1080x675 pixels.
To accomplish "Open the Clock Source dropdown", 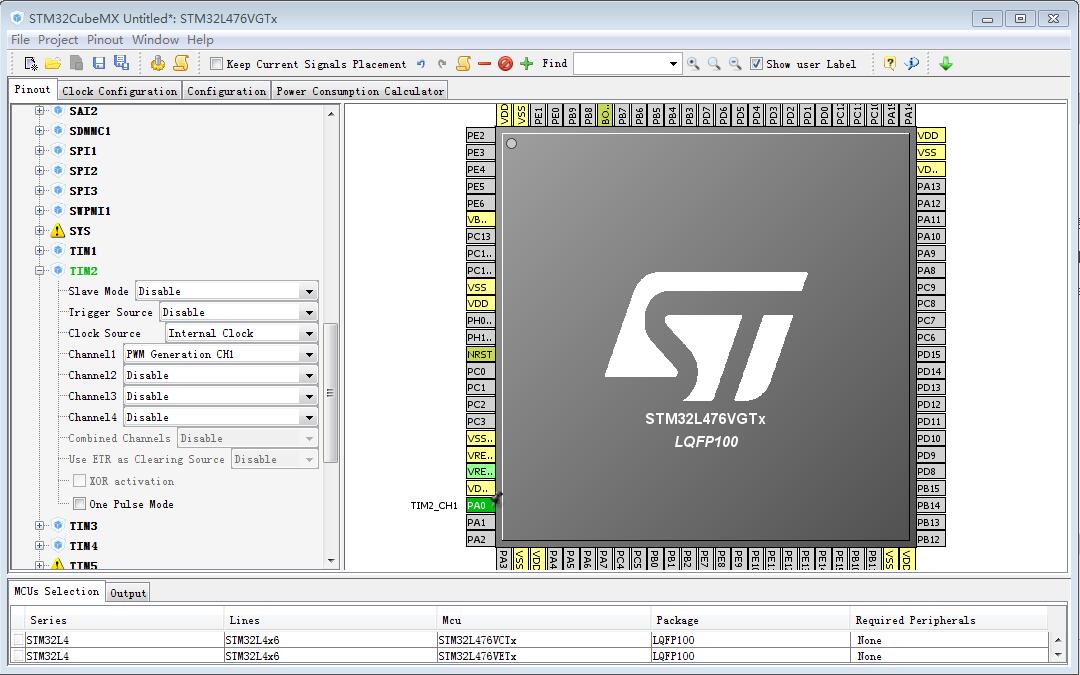I will point(309,333).
